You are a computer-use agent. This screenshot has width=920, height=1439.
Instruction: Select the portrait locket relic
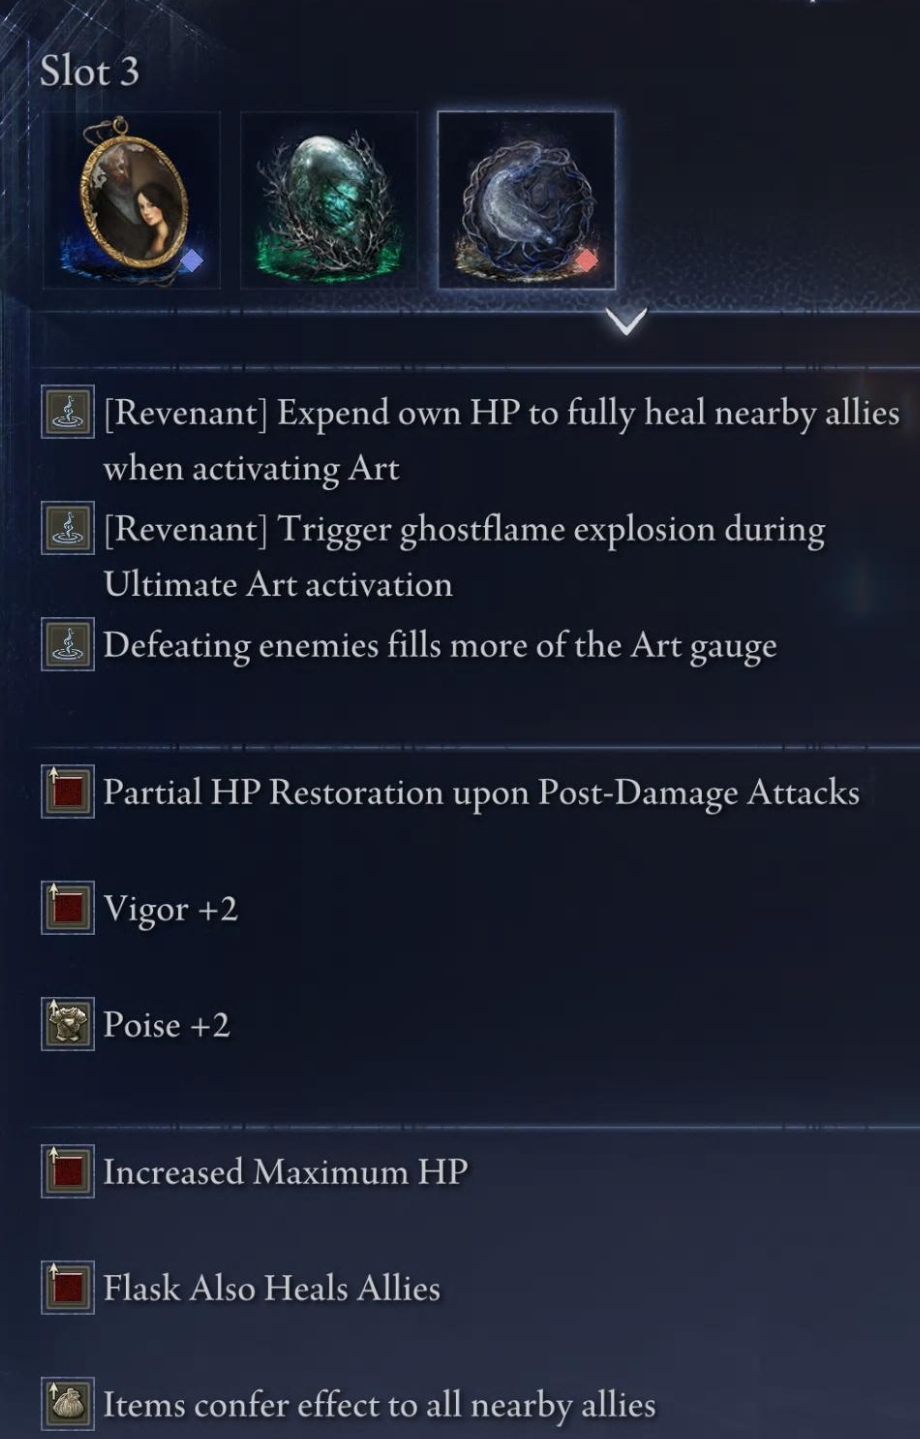coord(131,200)
